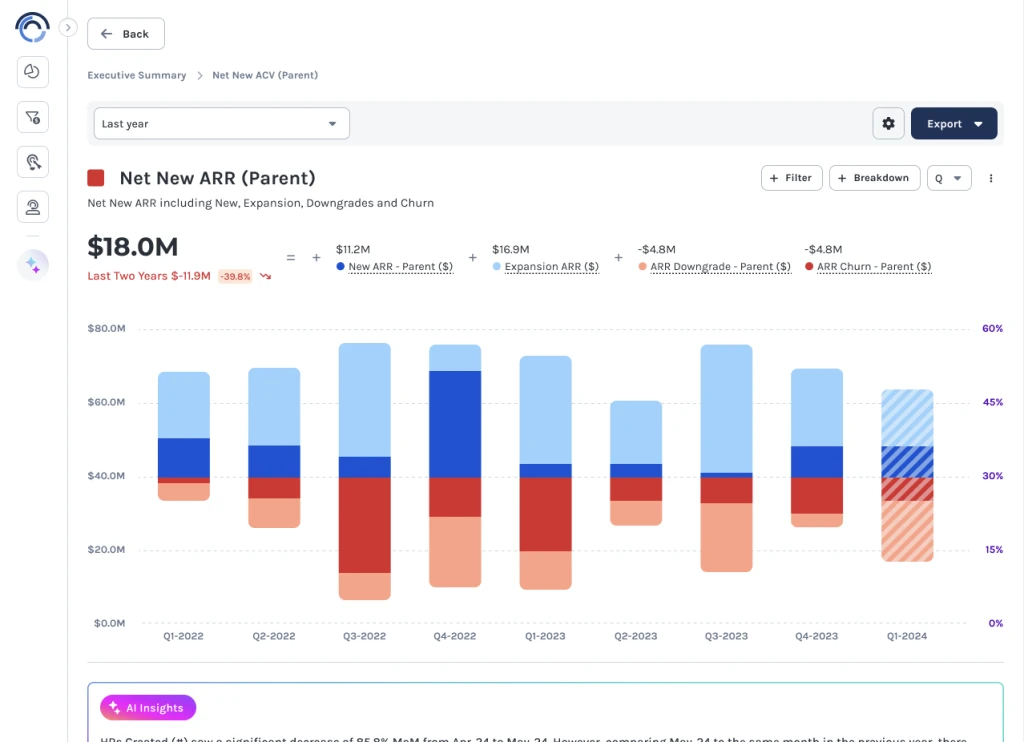Click the app logo in sidebar
The width and height of the screenshot is (1024, 742).
pyautogui.click(x=33, y=27)
